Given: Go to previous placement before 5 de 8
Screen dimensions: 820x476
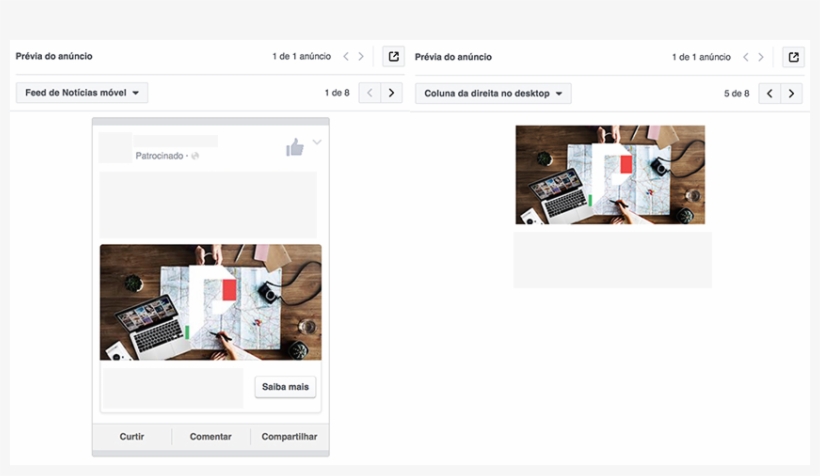Looking at the screenshot, I should [769, 93].
